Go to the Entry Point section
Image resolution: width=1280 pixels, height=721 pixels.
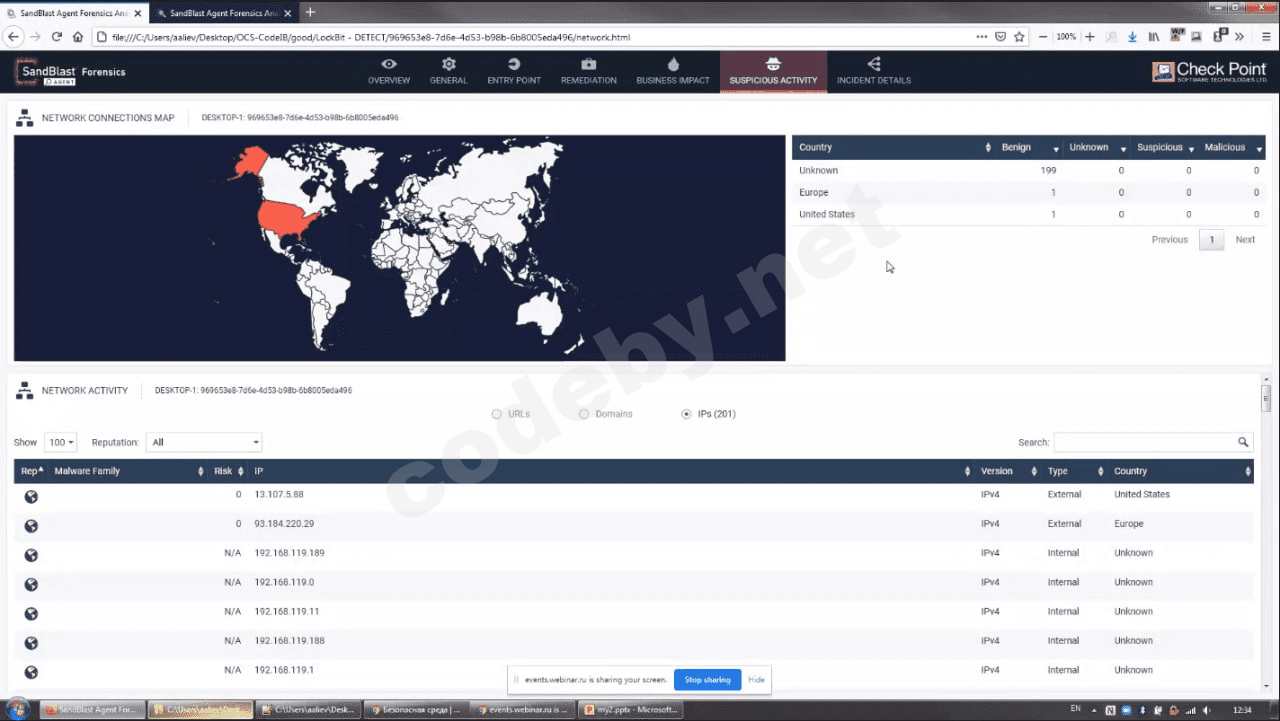514,71
